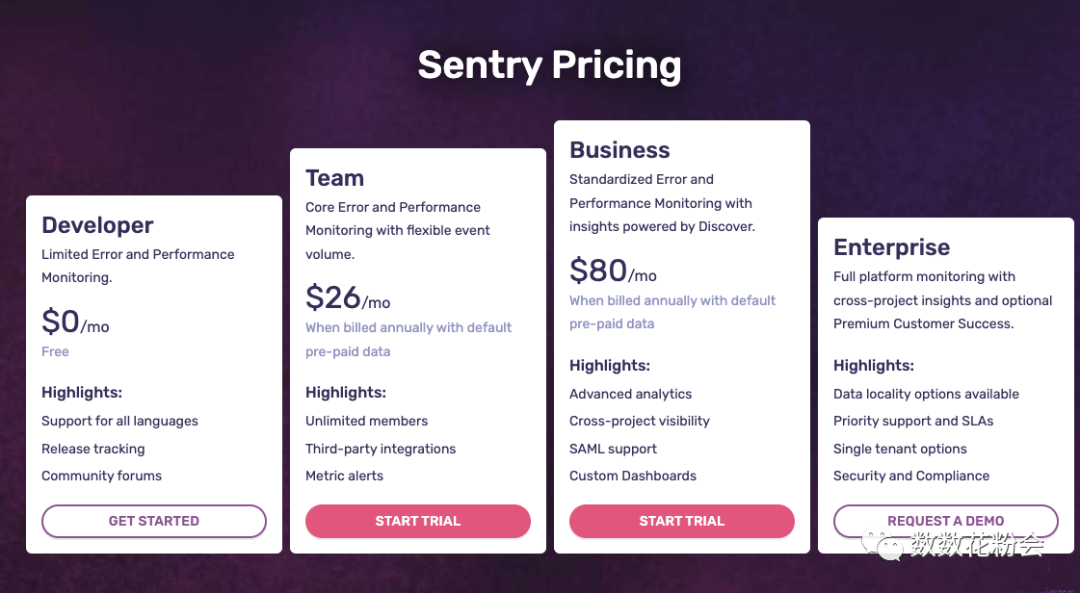Viewport: 1080px width, 593px height.
Task: Click the $26/mo price on Team card
Action: 347,298
